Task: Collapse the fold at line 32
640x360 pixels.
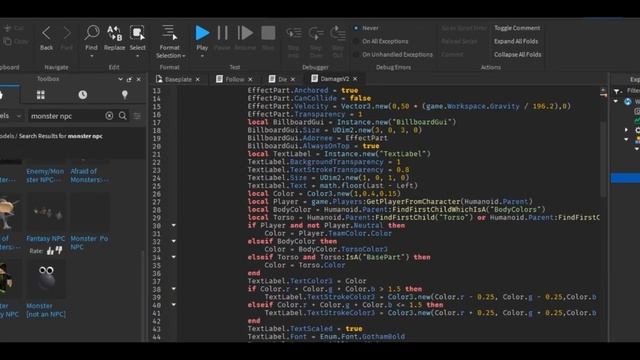Action: [173, 241]
